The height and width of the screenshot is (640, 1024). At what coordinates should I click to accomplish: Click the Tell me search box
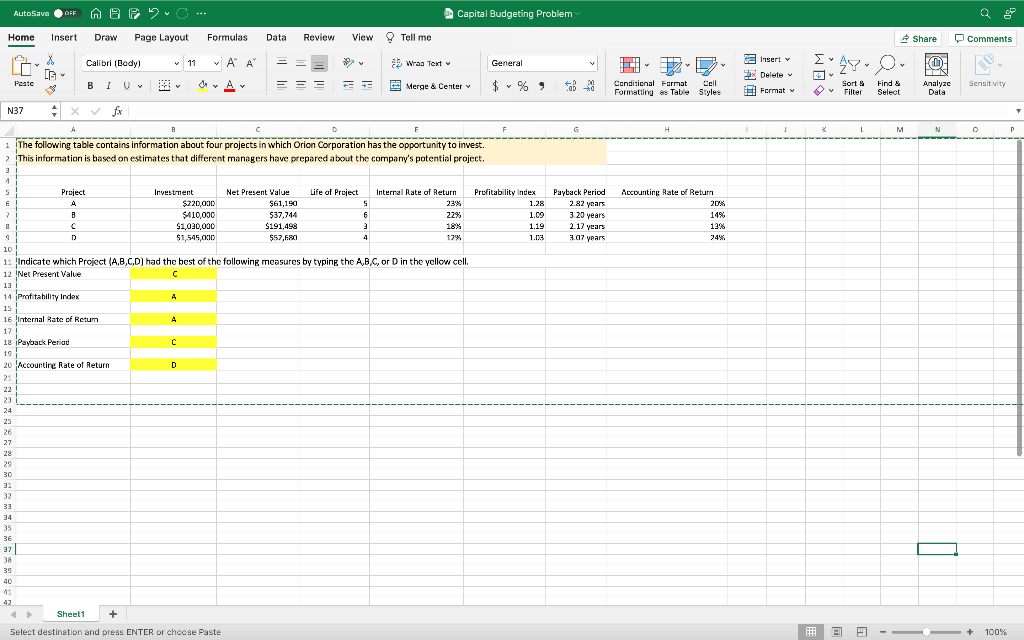click(x=409, y=38)
